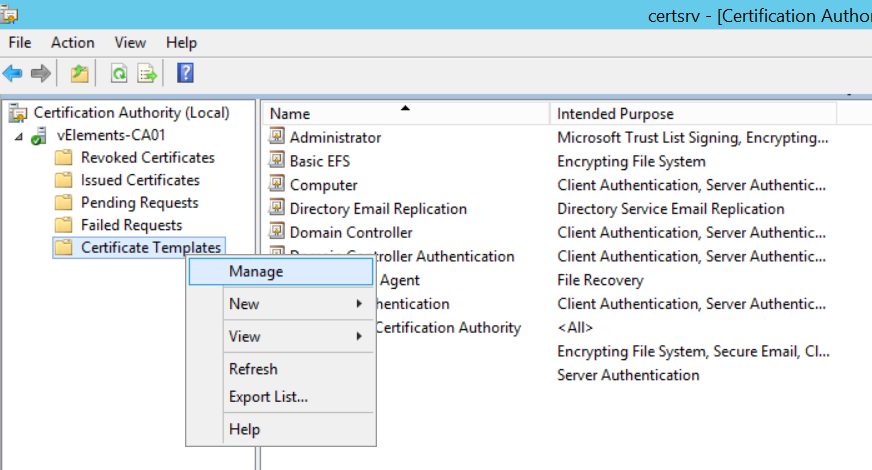Click Refresh in the context menu
The height and width of the screenshot is (470, 872).
[x=253, y=369]
